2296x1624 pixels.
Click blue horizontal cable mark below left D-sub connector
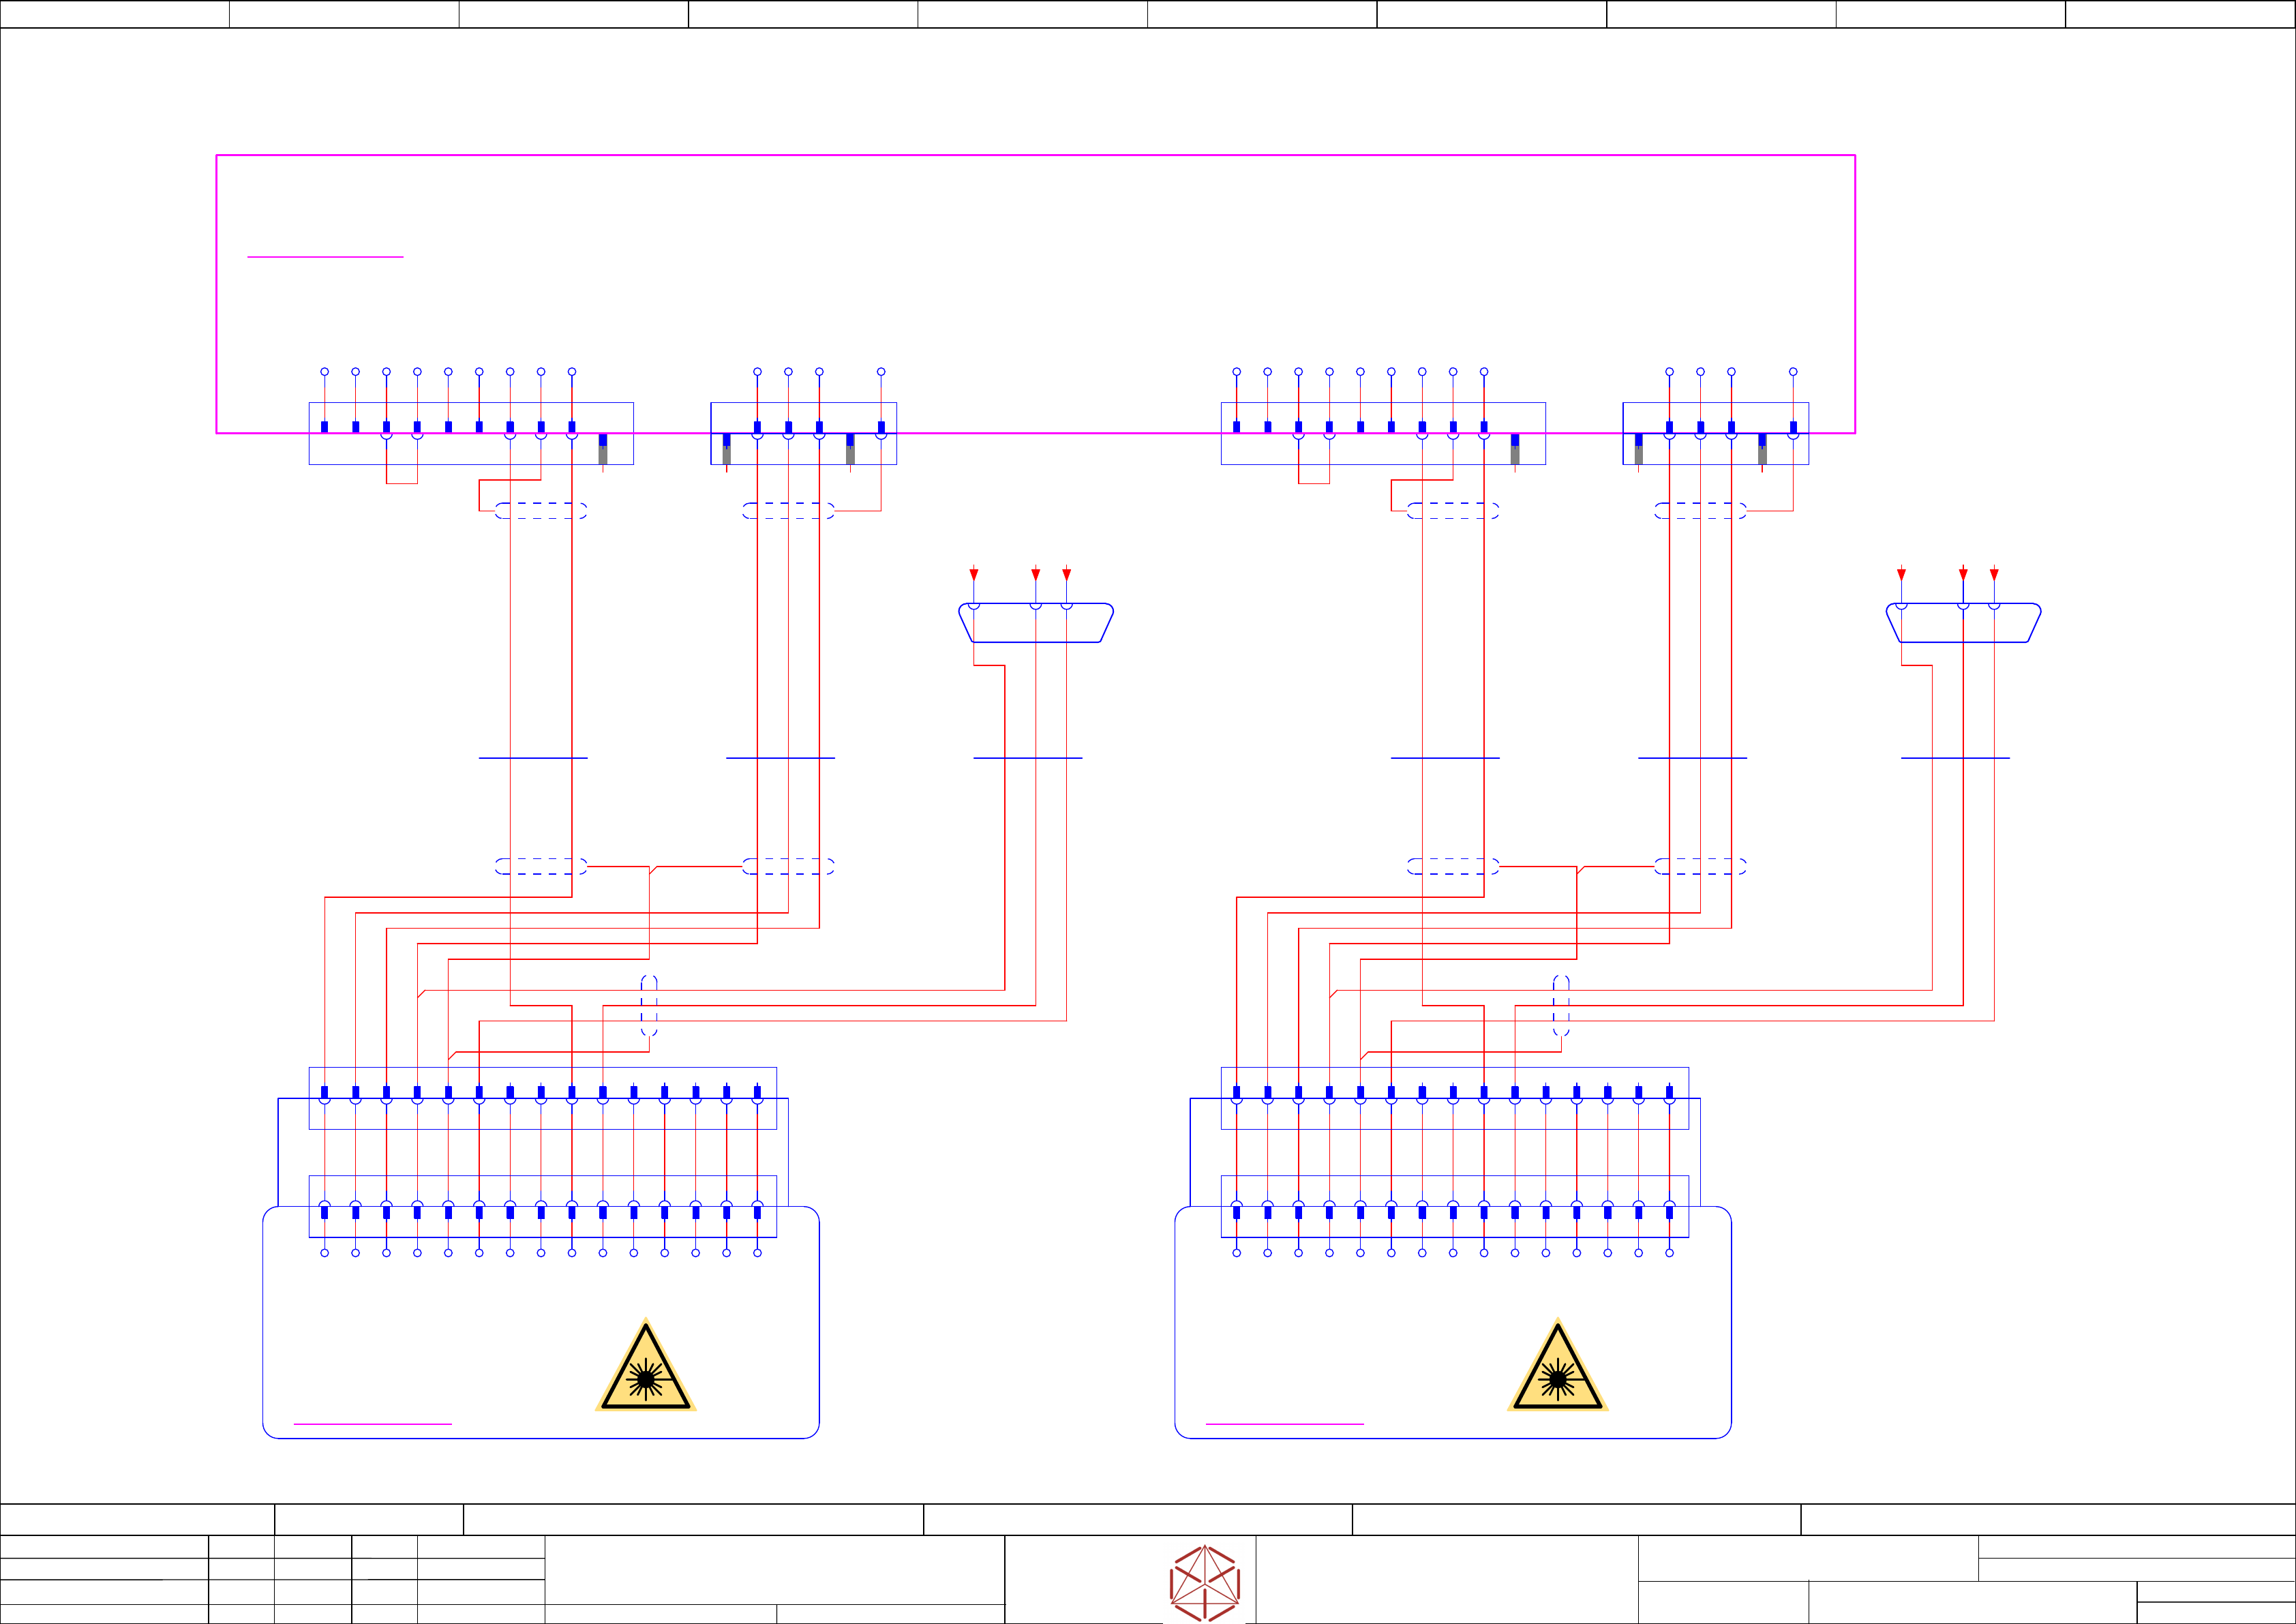(1028, 758)
